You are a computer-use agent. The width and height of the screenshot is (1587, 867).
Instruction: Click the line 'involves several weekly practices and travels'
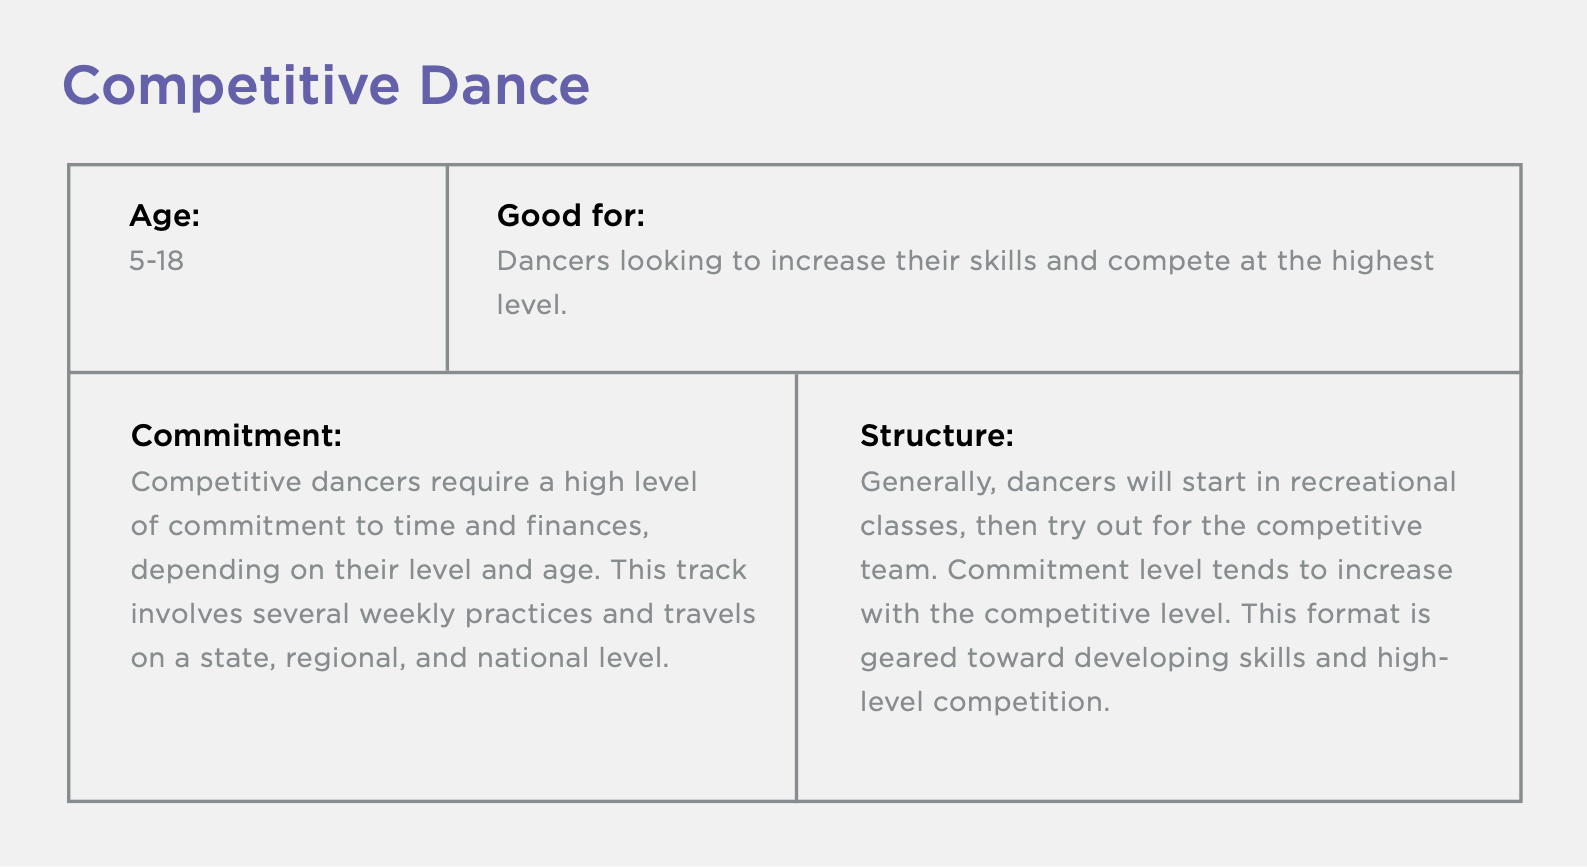(x=442, y=614)
